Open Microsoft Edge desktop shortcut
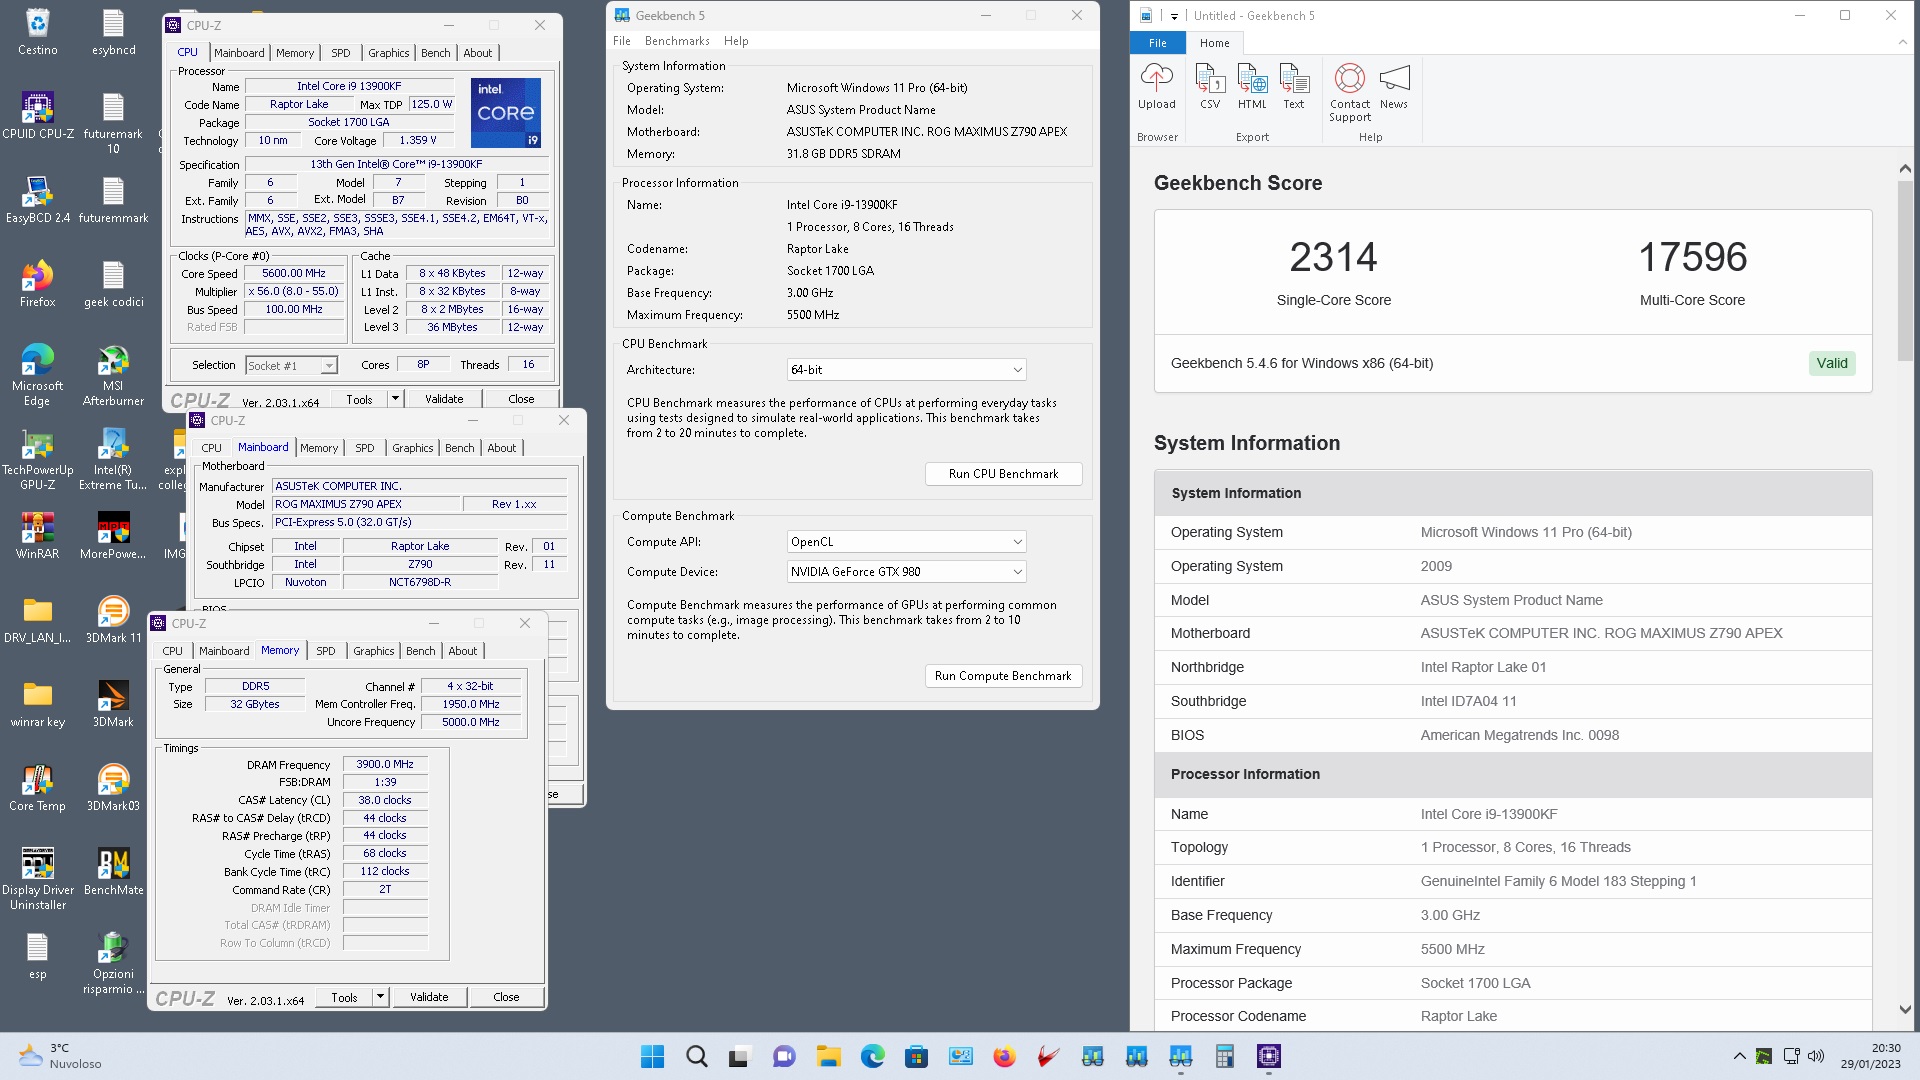 (x=37, y=375)
